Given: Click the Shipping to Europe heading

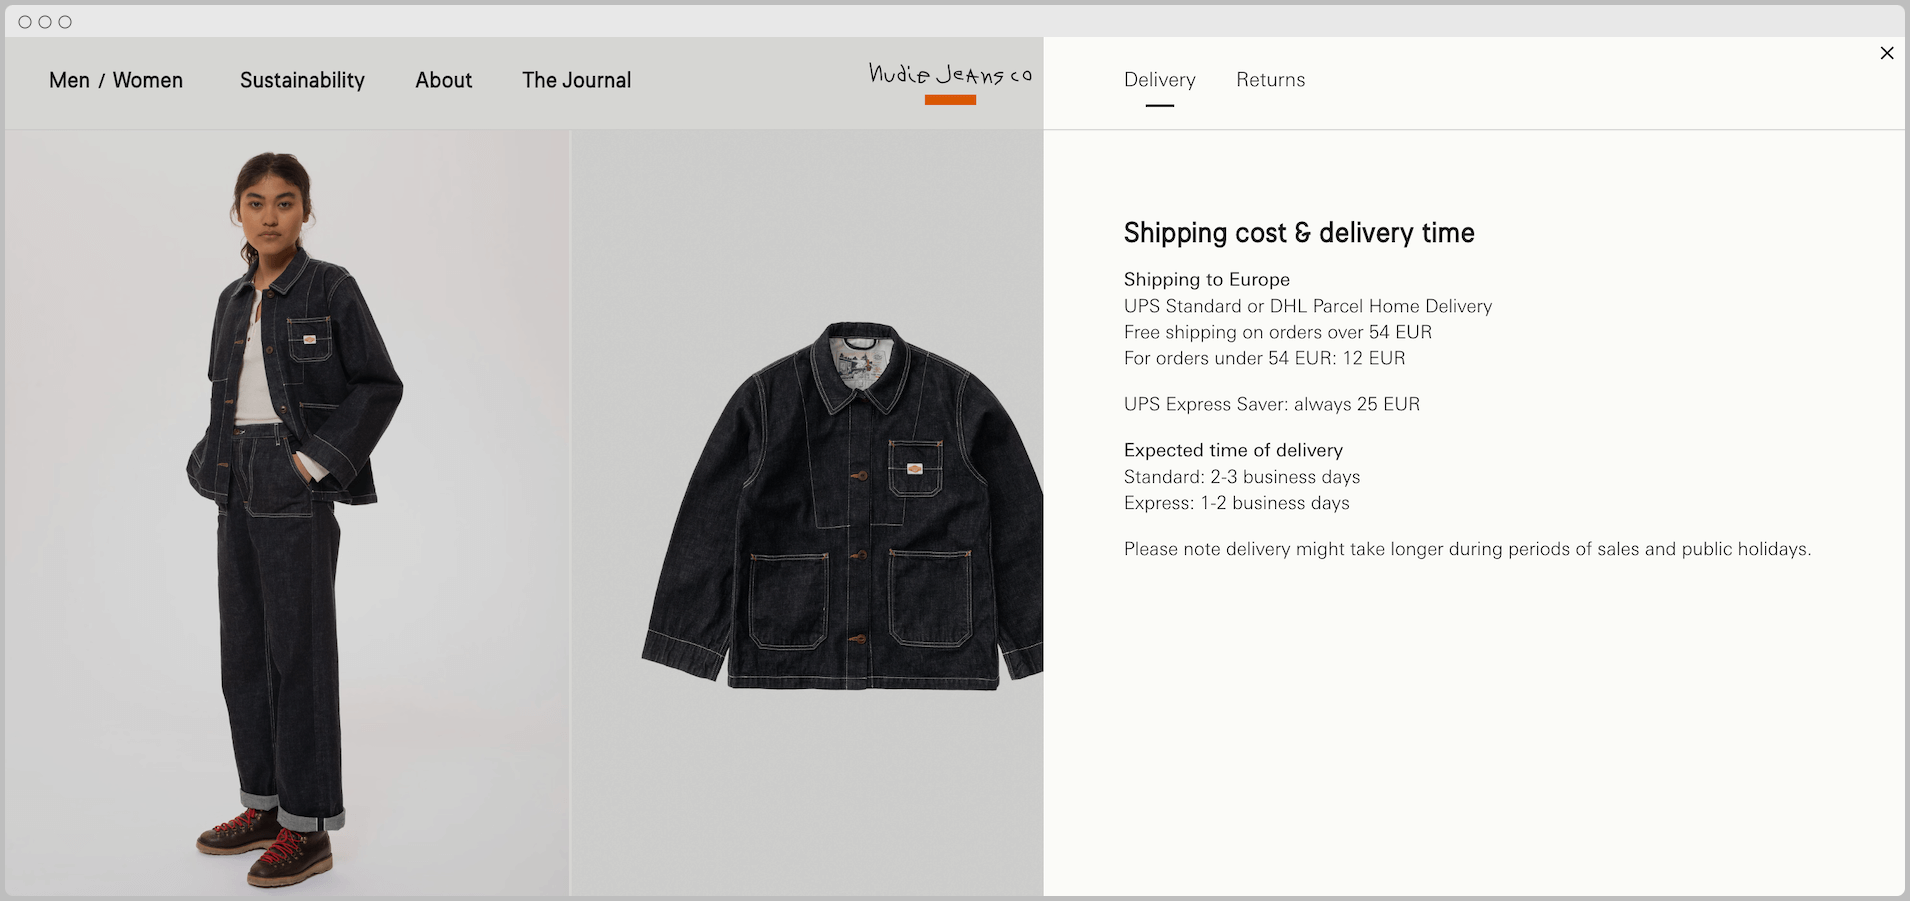Looking at the screenshot, I should click(x=1206, y=279).
